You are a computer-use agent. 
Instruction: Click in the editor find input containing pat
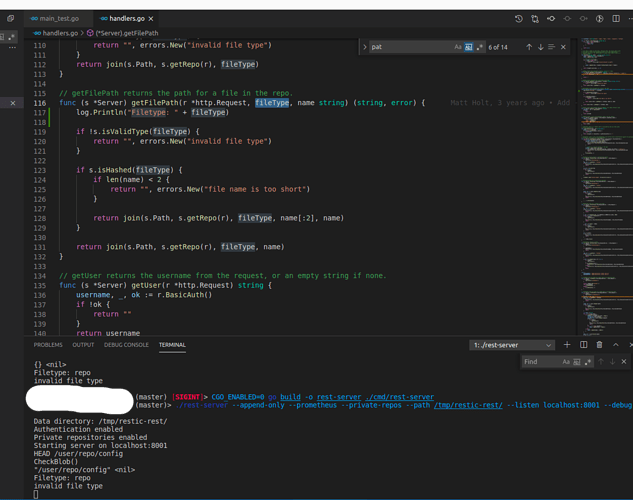[x=410, y=47]
